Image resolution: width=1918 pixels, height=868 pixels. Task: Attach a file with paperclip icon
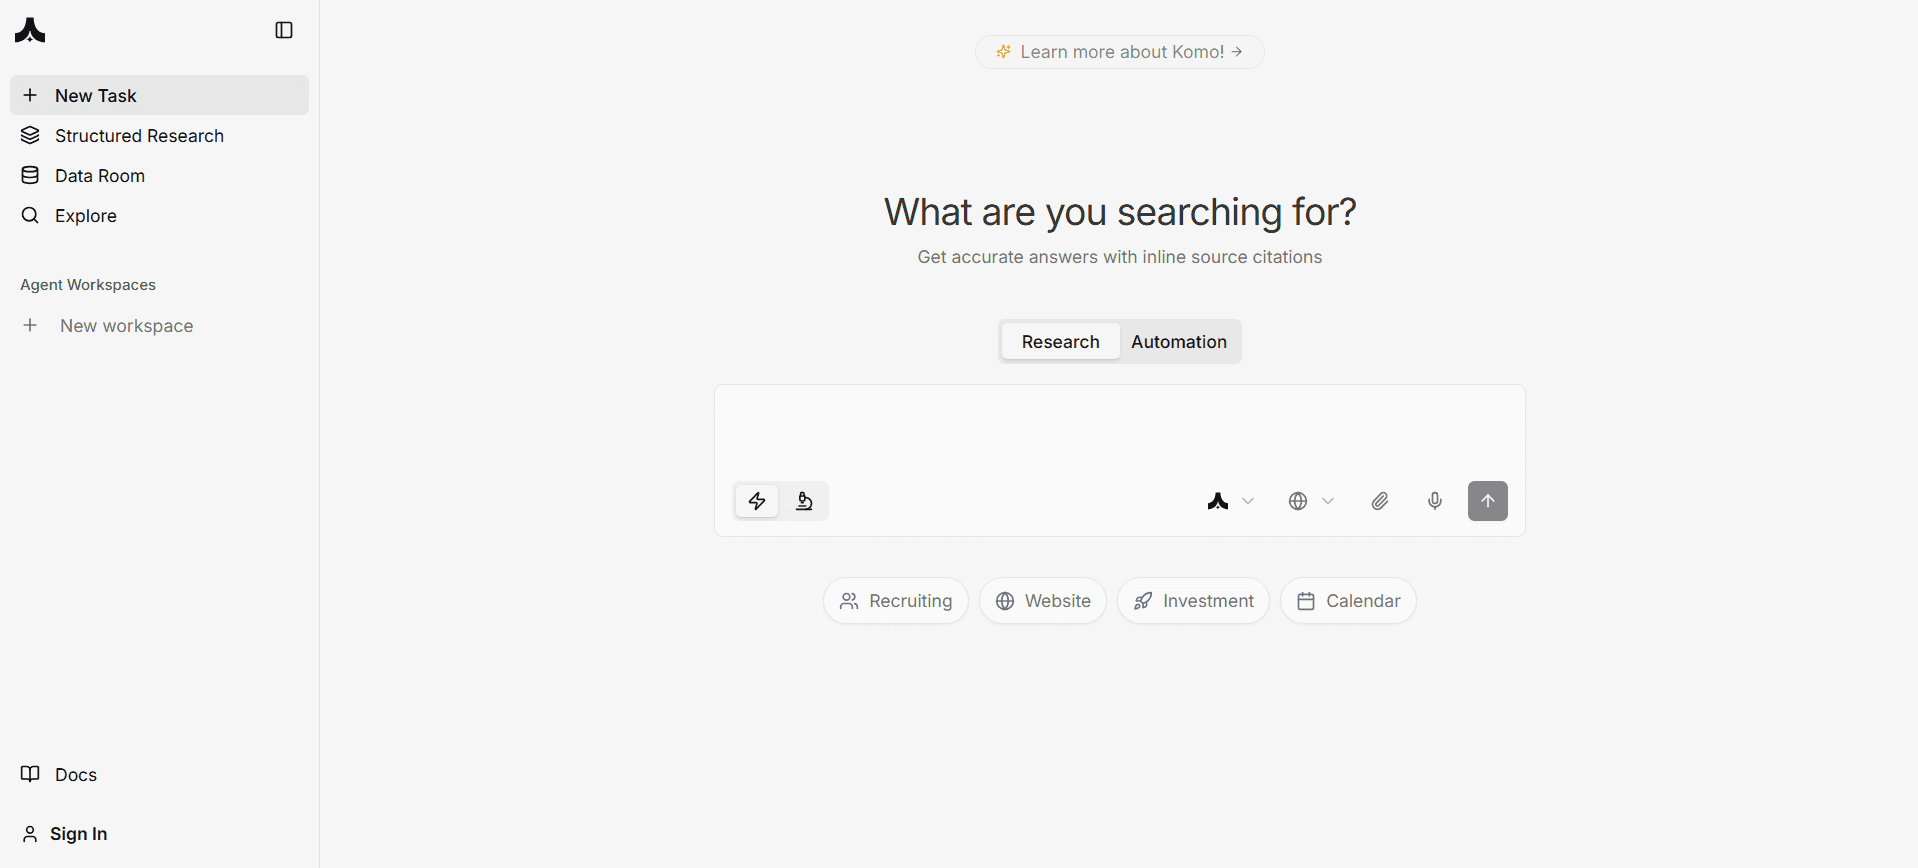[1380, 501]
